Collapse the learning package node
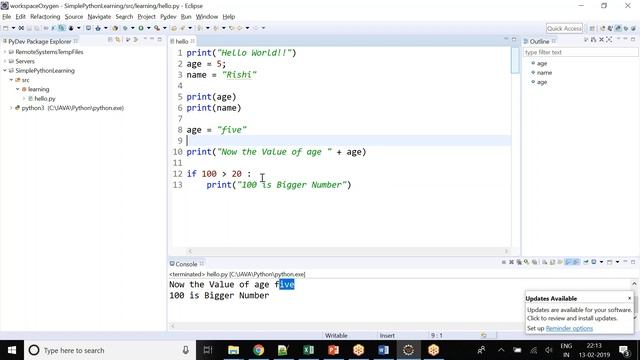This screenshot has width=640, height=360. point(18,89)
